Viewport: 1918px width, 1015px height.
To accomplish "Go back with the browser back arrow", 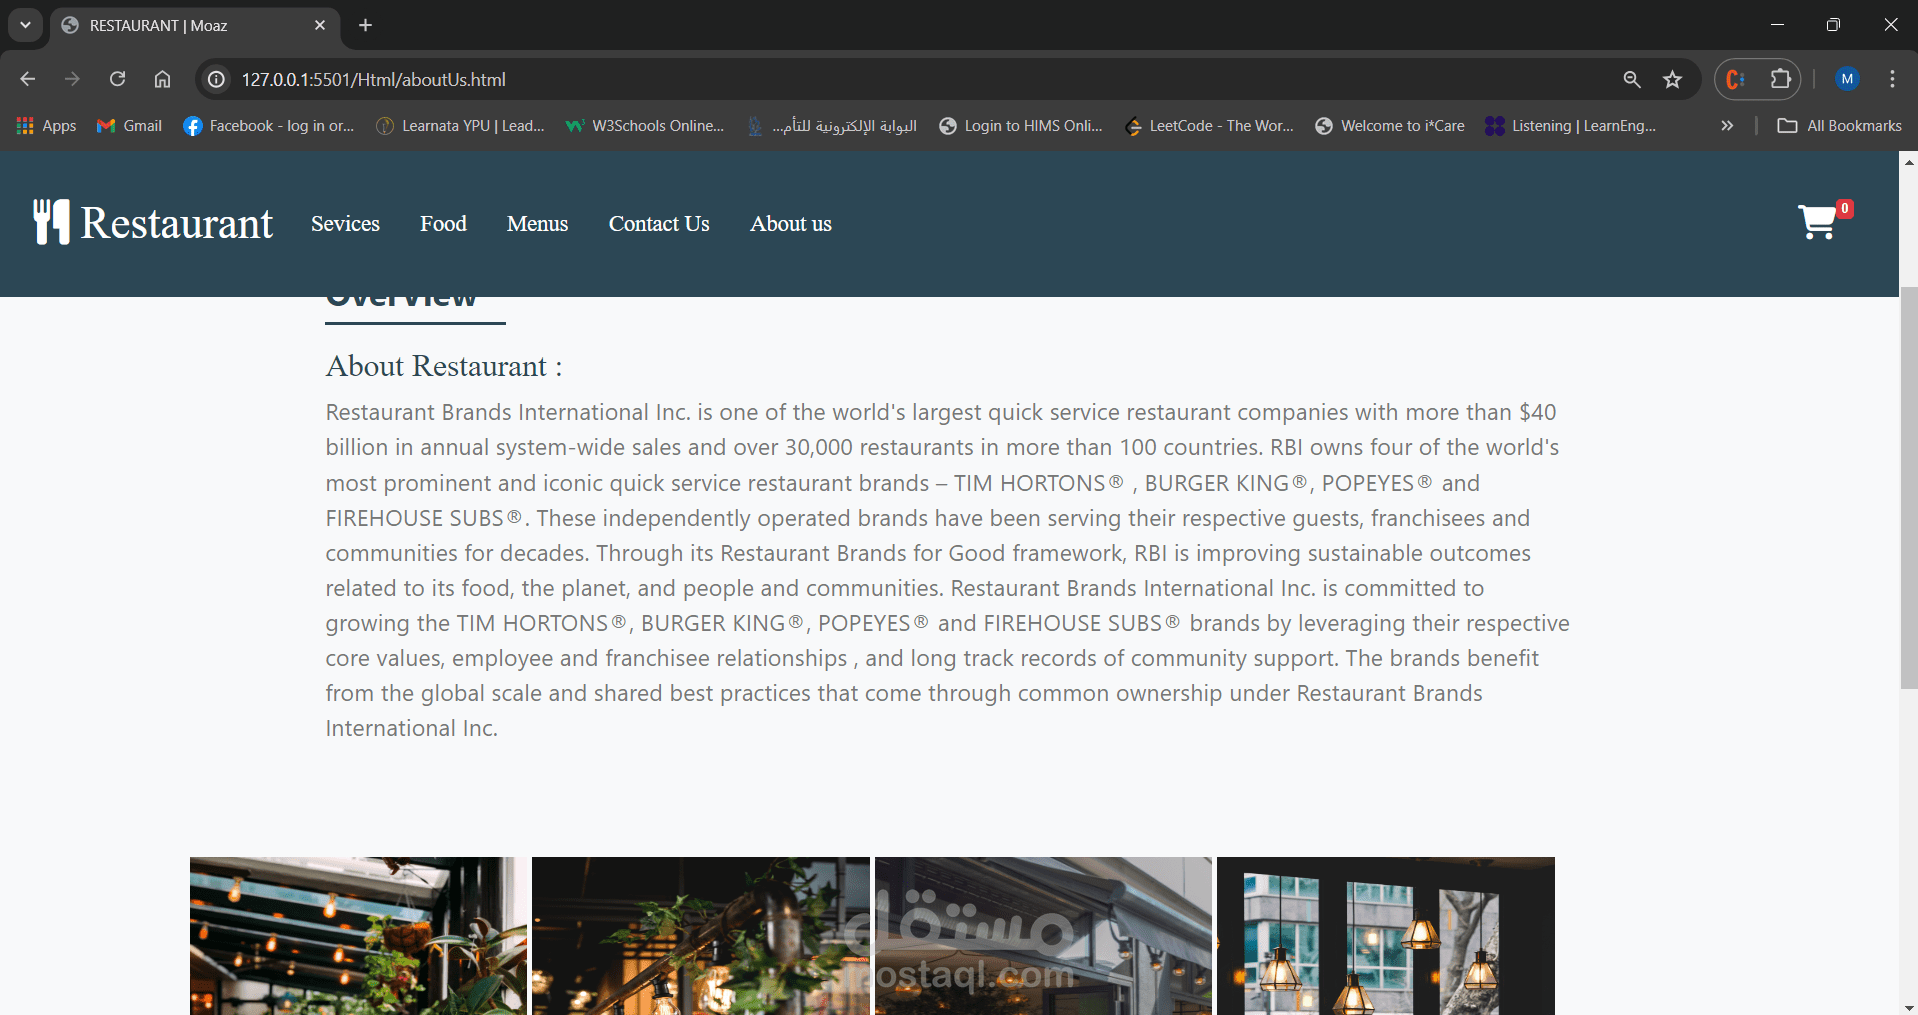I will coord(28,79).
